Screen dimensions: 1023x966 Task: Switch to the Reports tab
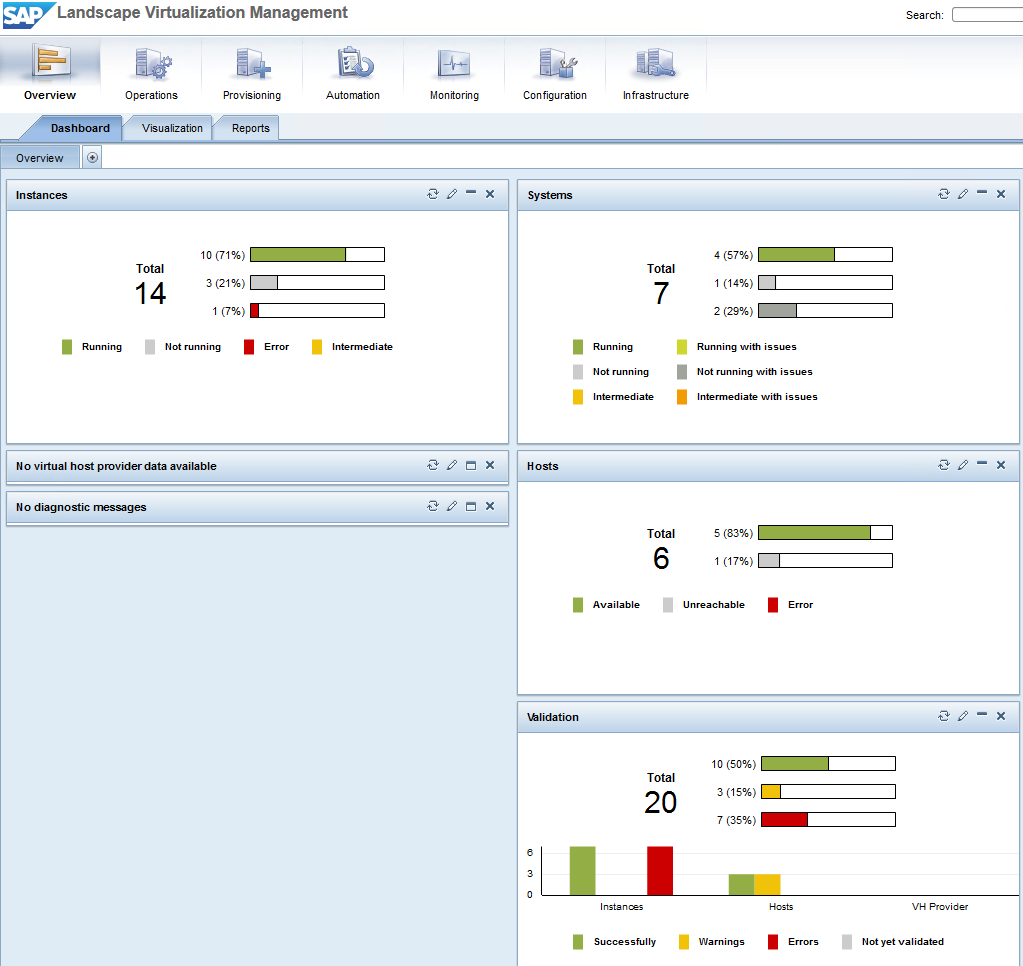(251, 128)
